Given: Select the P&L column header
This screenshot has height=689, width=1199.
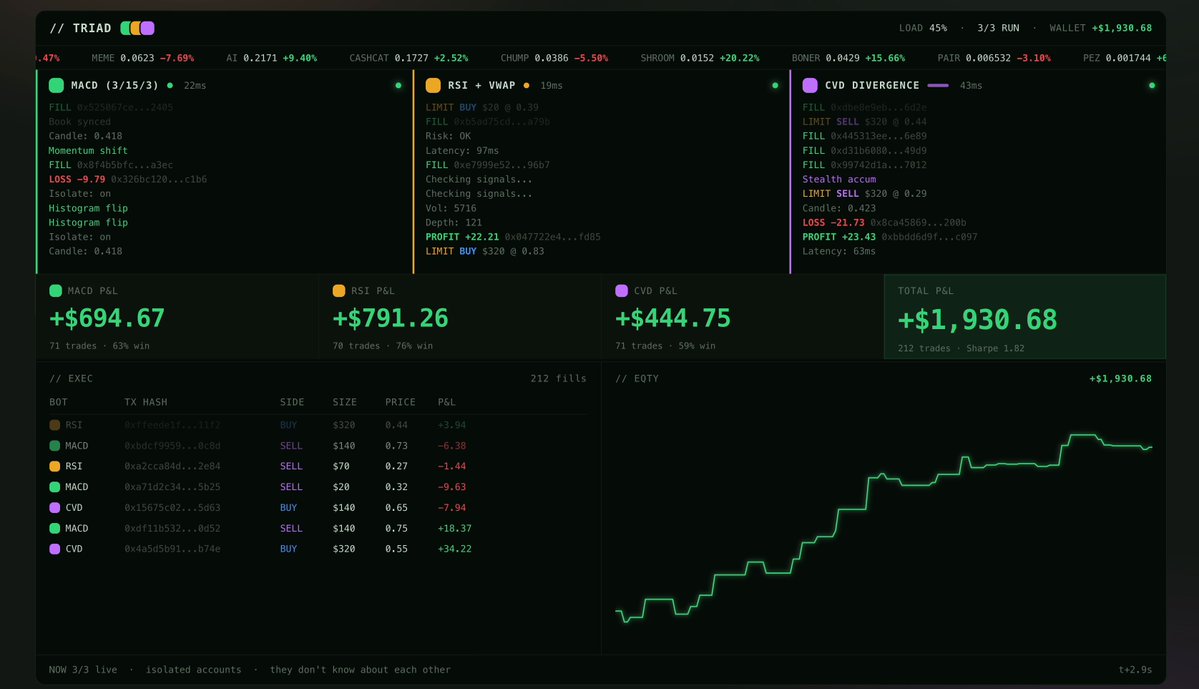Looking at the screenshot, I should 447,402.
